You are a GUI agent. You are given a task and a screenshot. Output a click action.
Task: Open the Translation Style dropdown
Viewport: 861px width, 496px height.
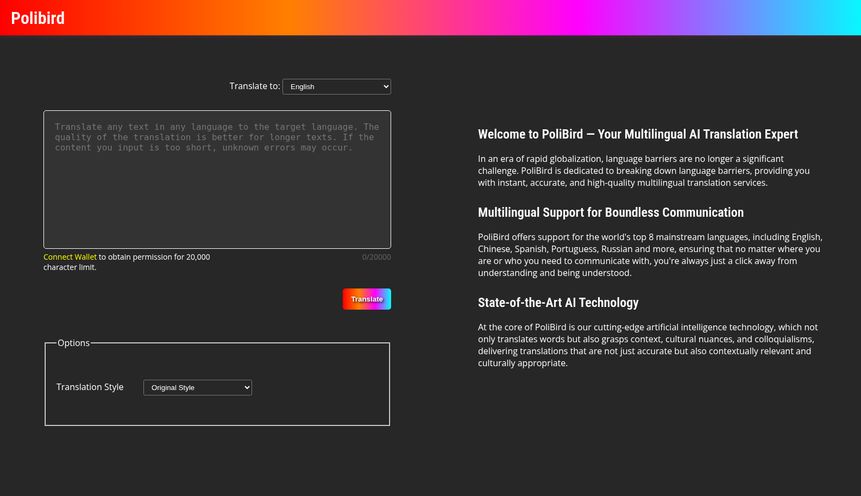(198, 388)
